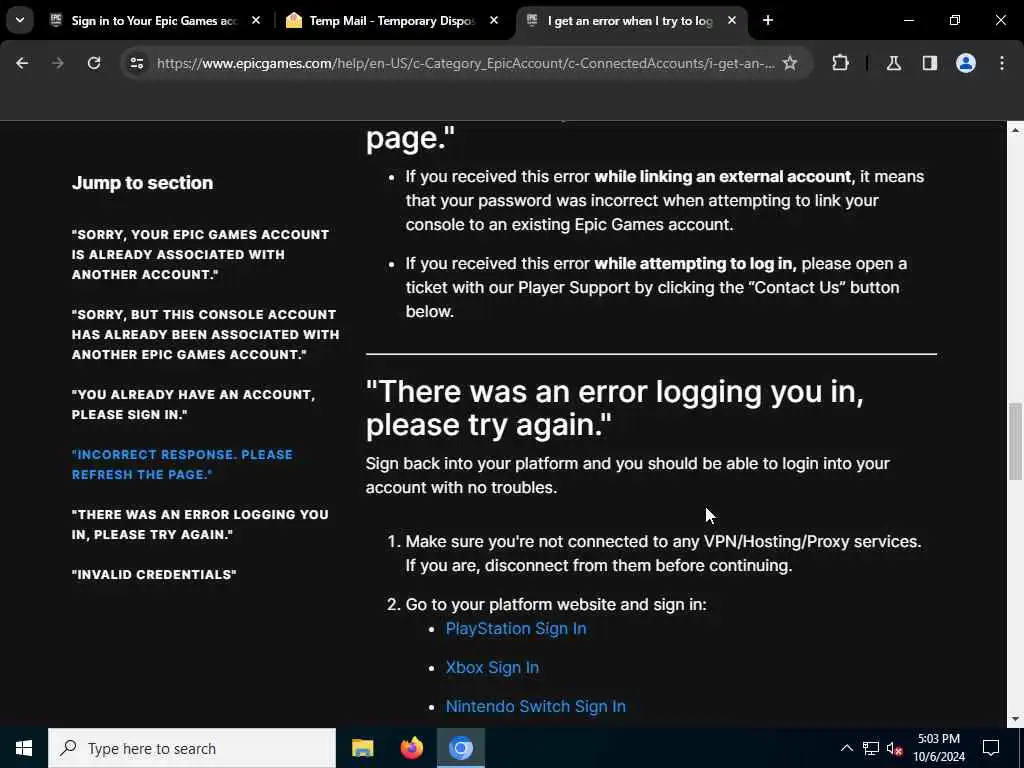Bookmark this page with the star icon

point(790,63)
